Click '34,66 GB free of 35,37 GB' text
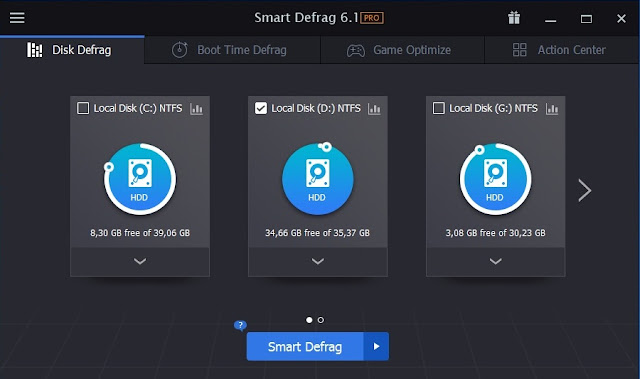 click(317, 233)
